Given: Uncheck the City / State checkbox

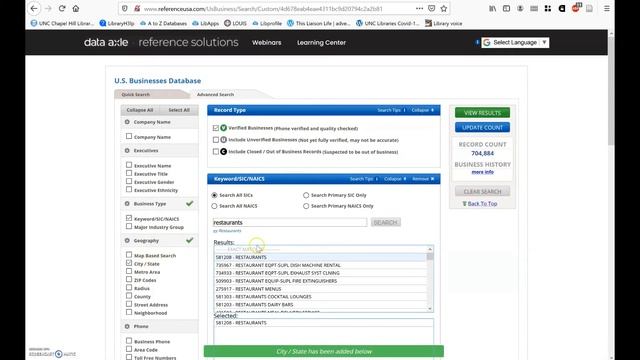Looking at the screenshot, I should pos(129,263).
